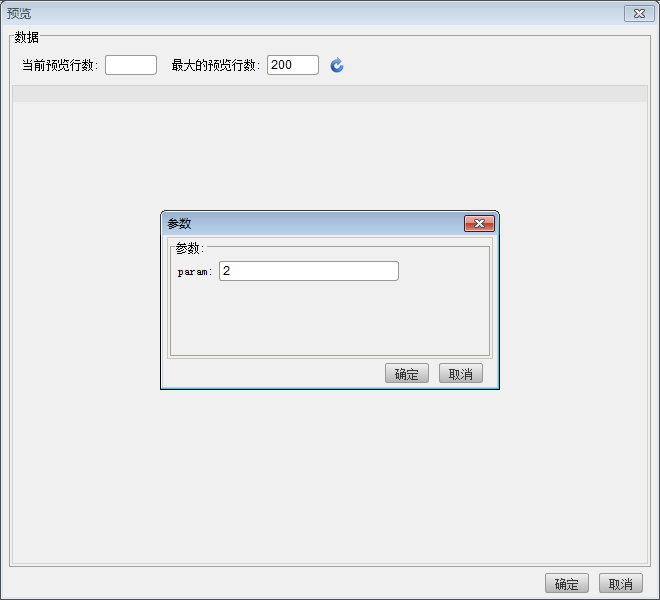Confirm with 确定 at bottom of 预览 window
This screenshot has height=600, width=660.
click(x=566, y=584)
